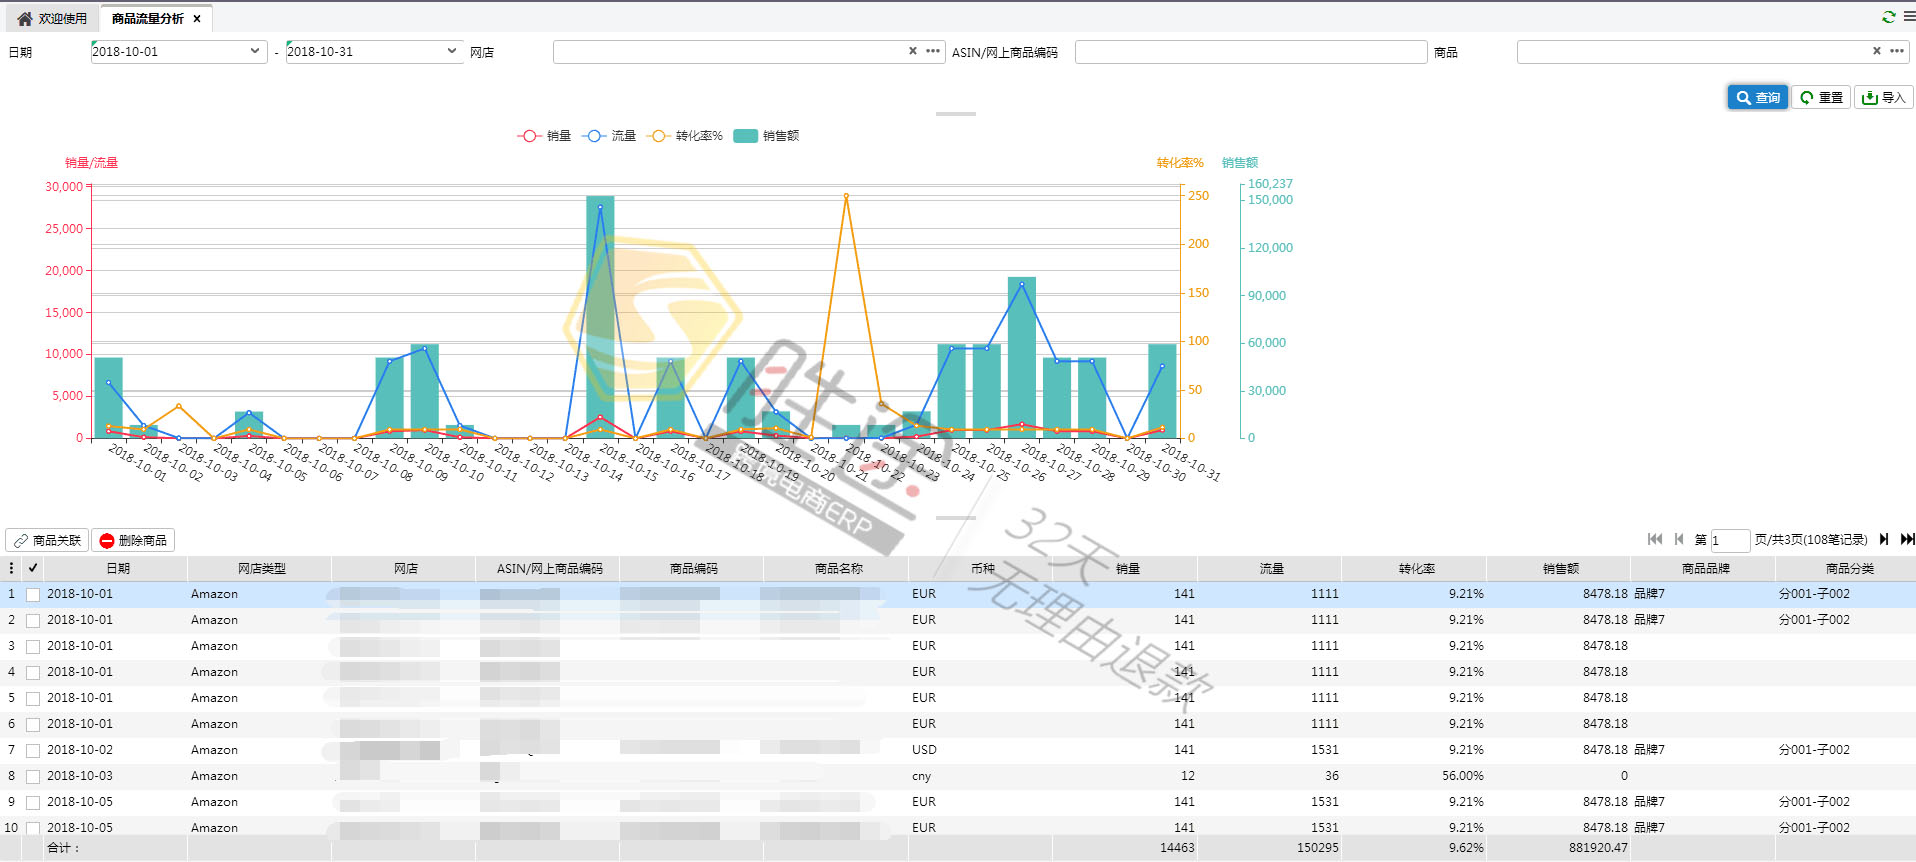This screenshot has height=862, width=1916.
Task: Toggle the 流量 legend series
Action: tap(609, 136)
